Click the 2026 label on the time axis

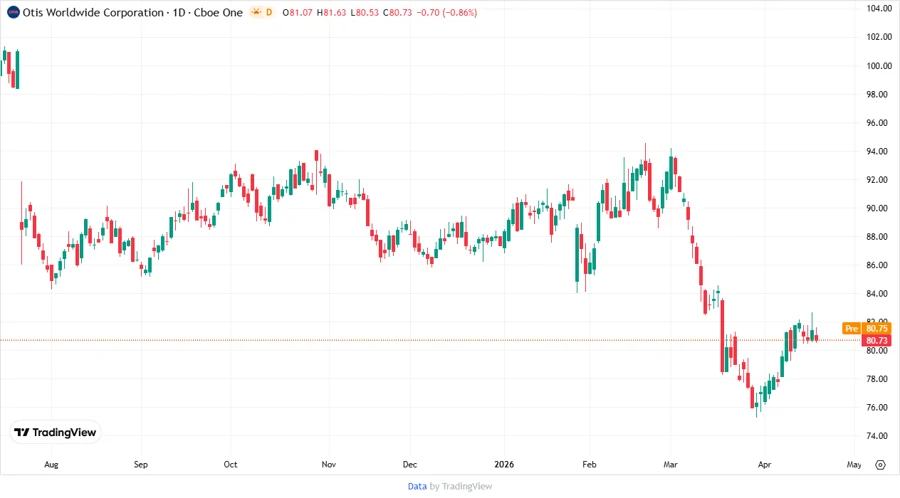[x=504, y=464]
